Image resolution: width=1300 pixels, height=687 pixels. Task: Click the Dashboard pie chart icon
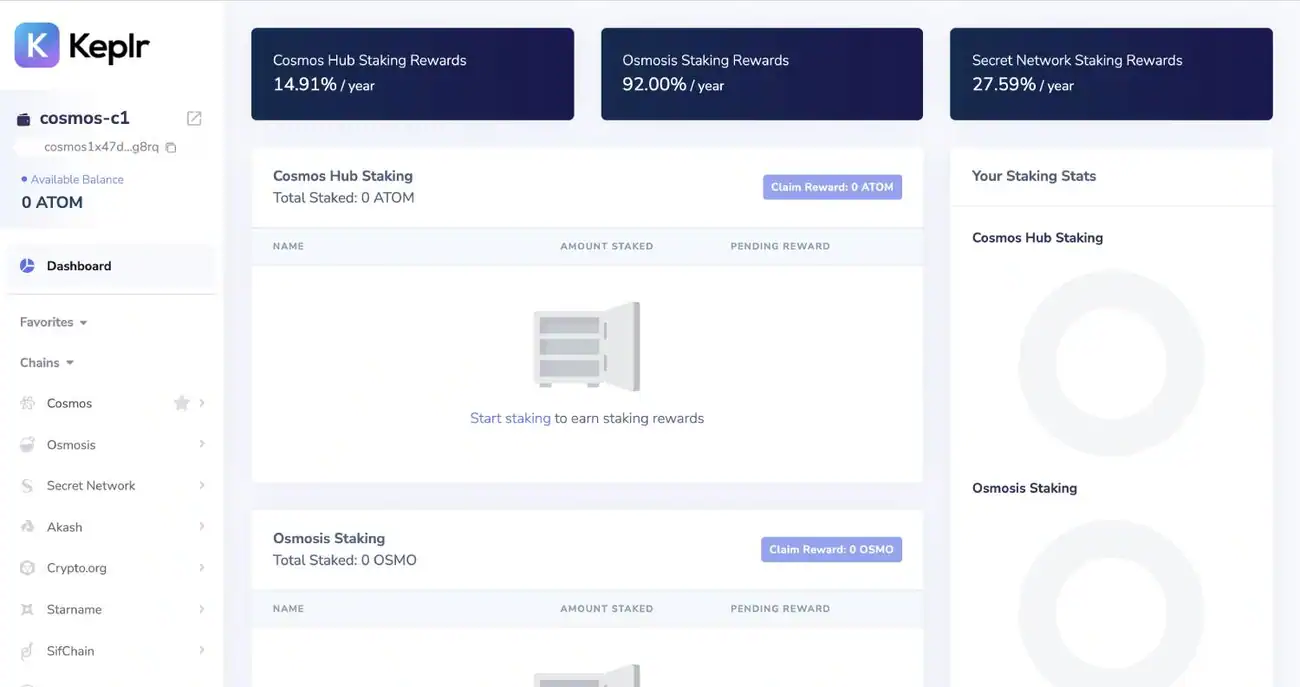pyautogui.click(x=27, y=266)
